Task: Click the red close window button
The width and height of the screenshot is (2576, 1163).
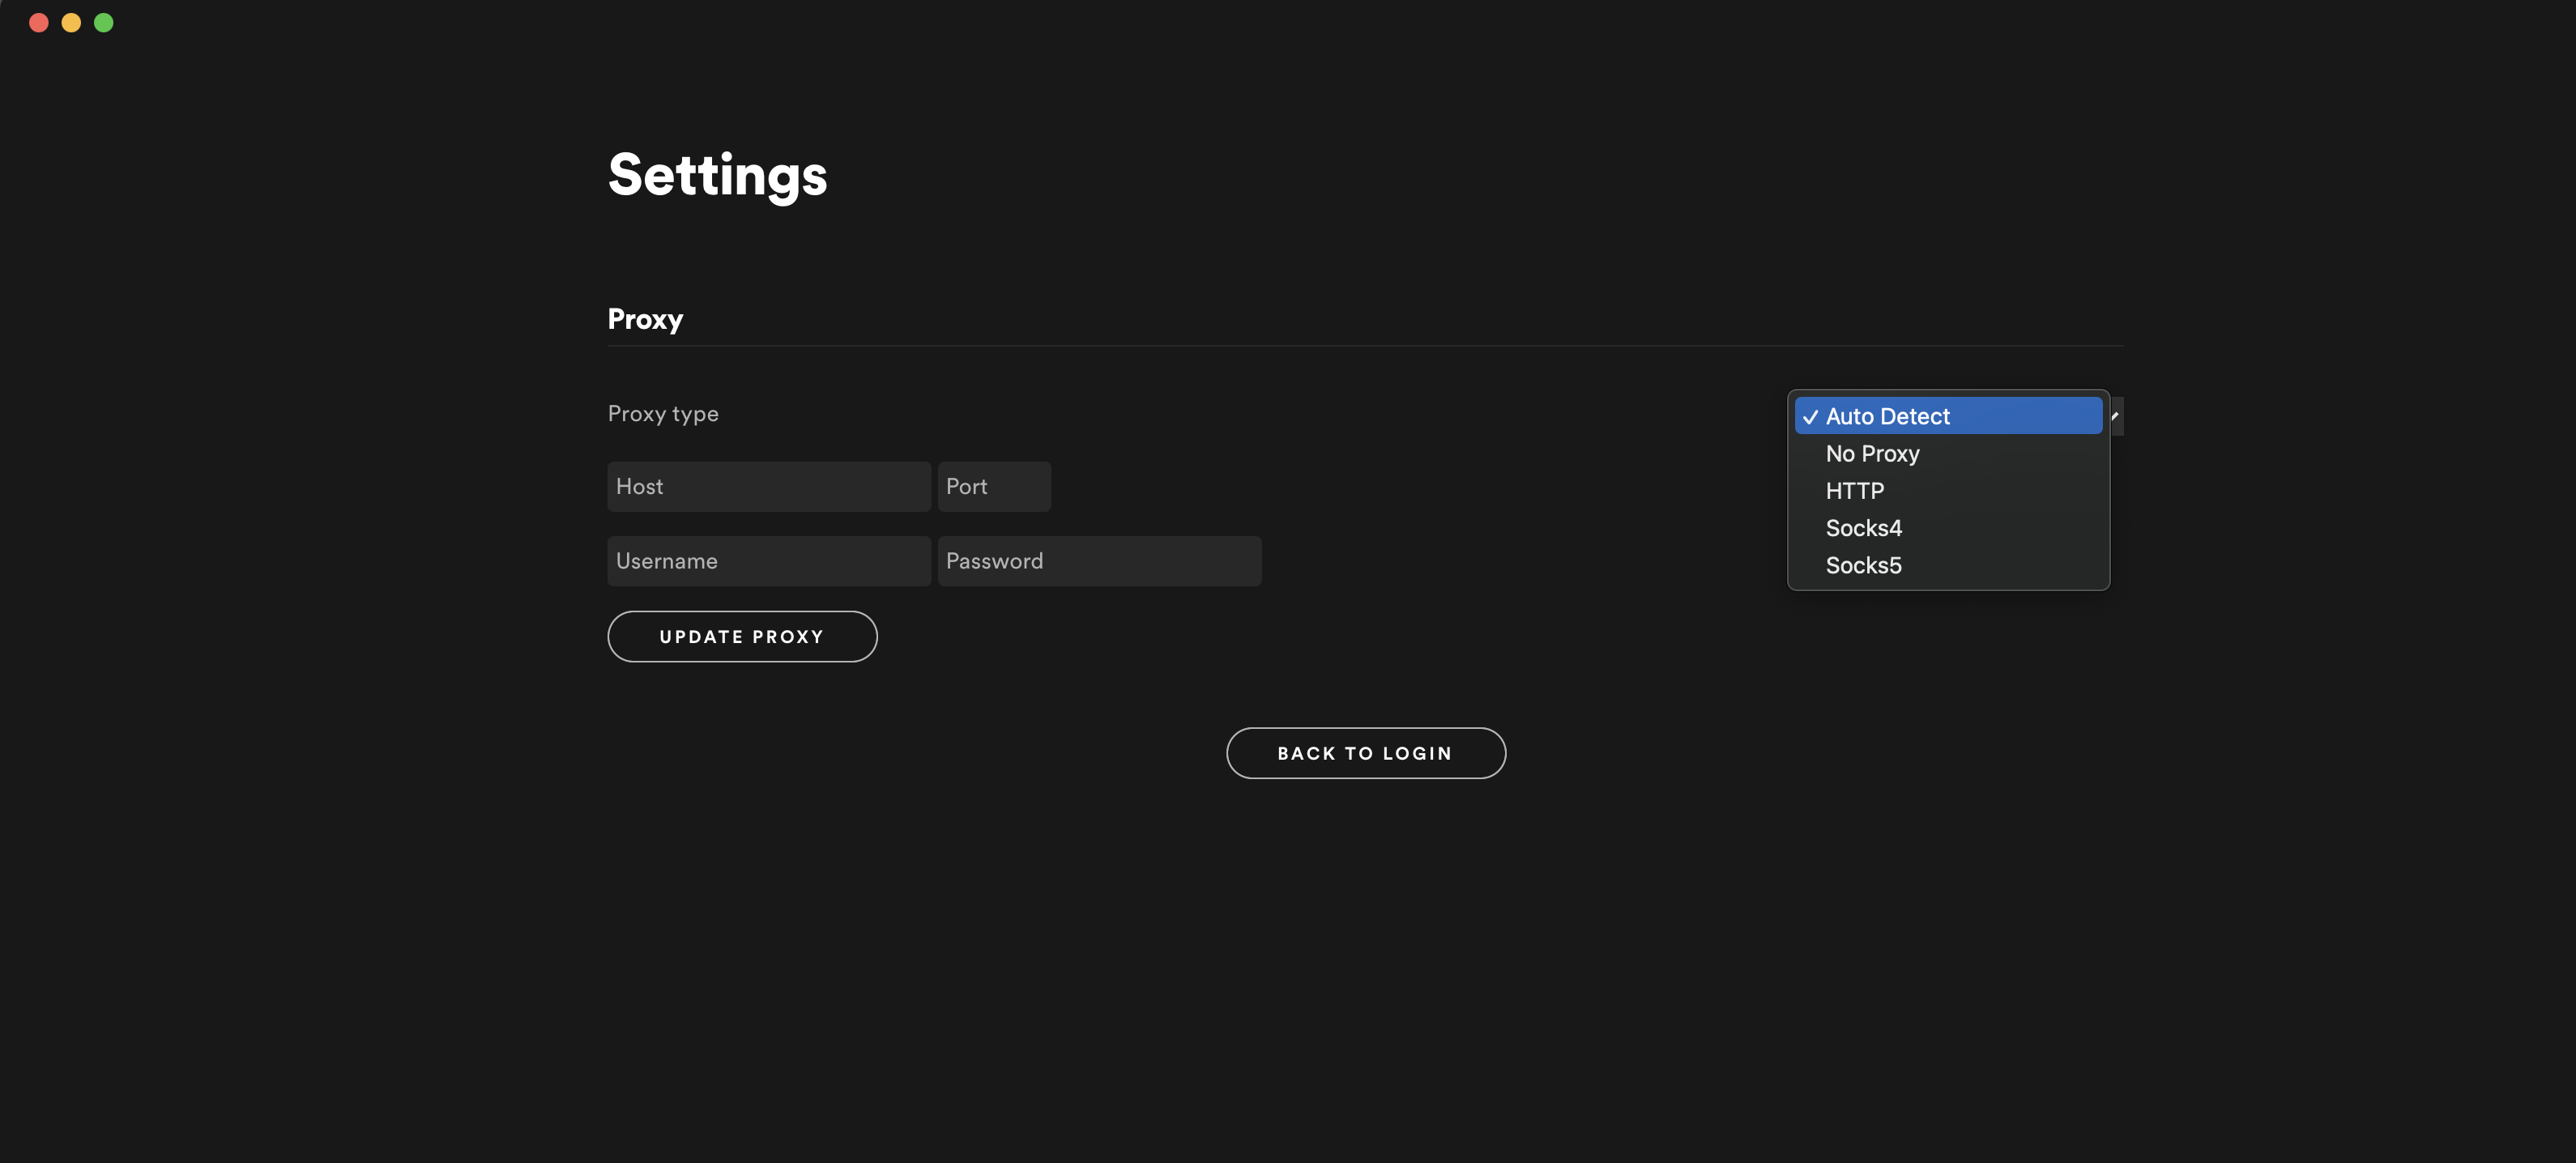Action: [x=39, y=22]
